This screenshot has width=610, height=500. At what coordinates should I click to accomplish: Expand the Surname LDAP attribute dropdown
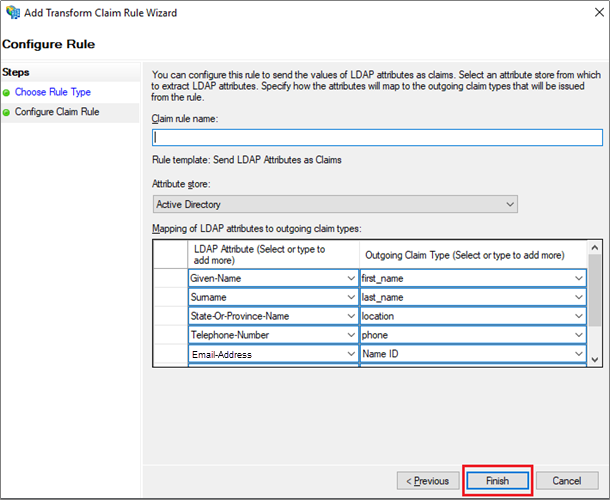point(351,297)
